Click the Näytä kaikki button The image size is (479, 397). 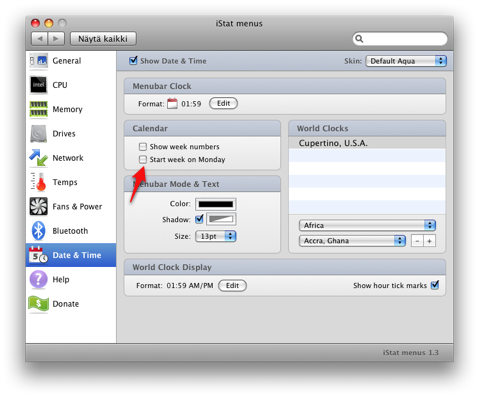103,39
